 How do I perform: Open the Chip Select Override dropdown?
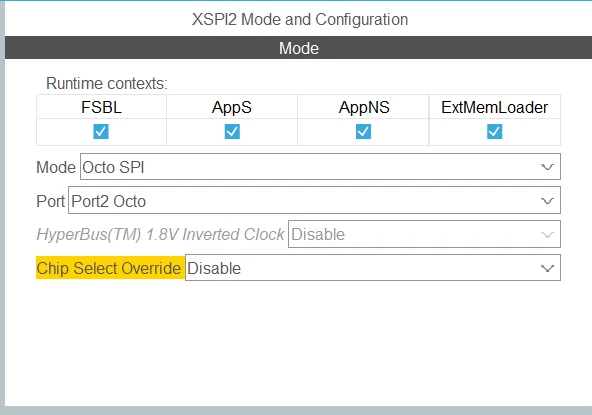[x=373, y=268]
